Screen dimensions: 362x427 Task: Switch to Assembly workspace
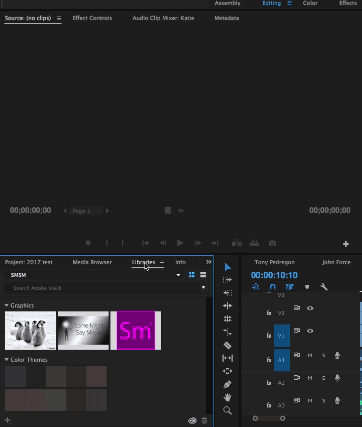pyautogui.click(x=227, y=3)
